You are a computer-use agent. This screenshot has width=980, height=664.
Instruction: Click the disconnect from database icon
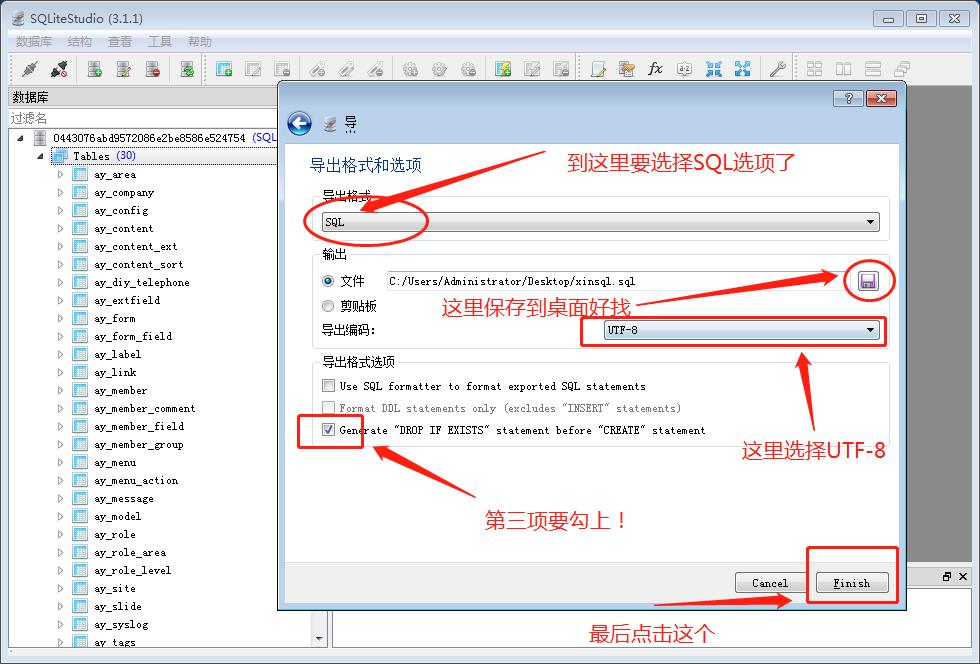[59, 69]
